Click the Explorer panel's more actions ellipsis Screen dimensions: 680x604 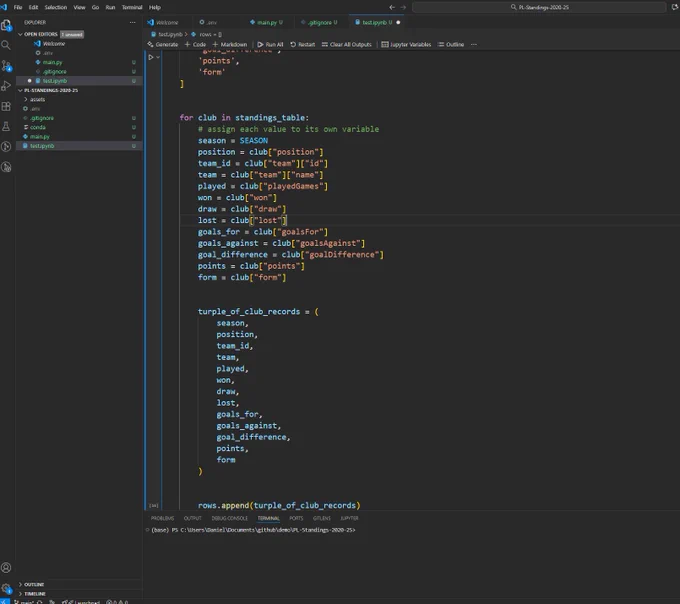(x=132, y=23)
